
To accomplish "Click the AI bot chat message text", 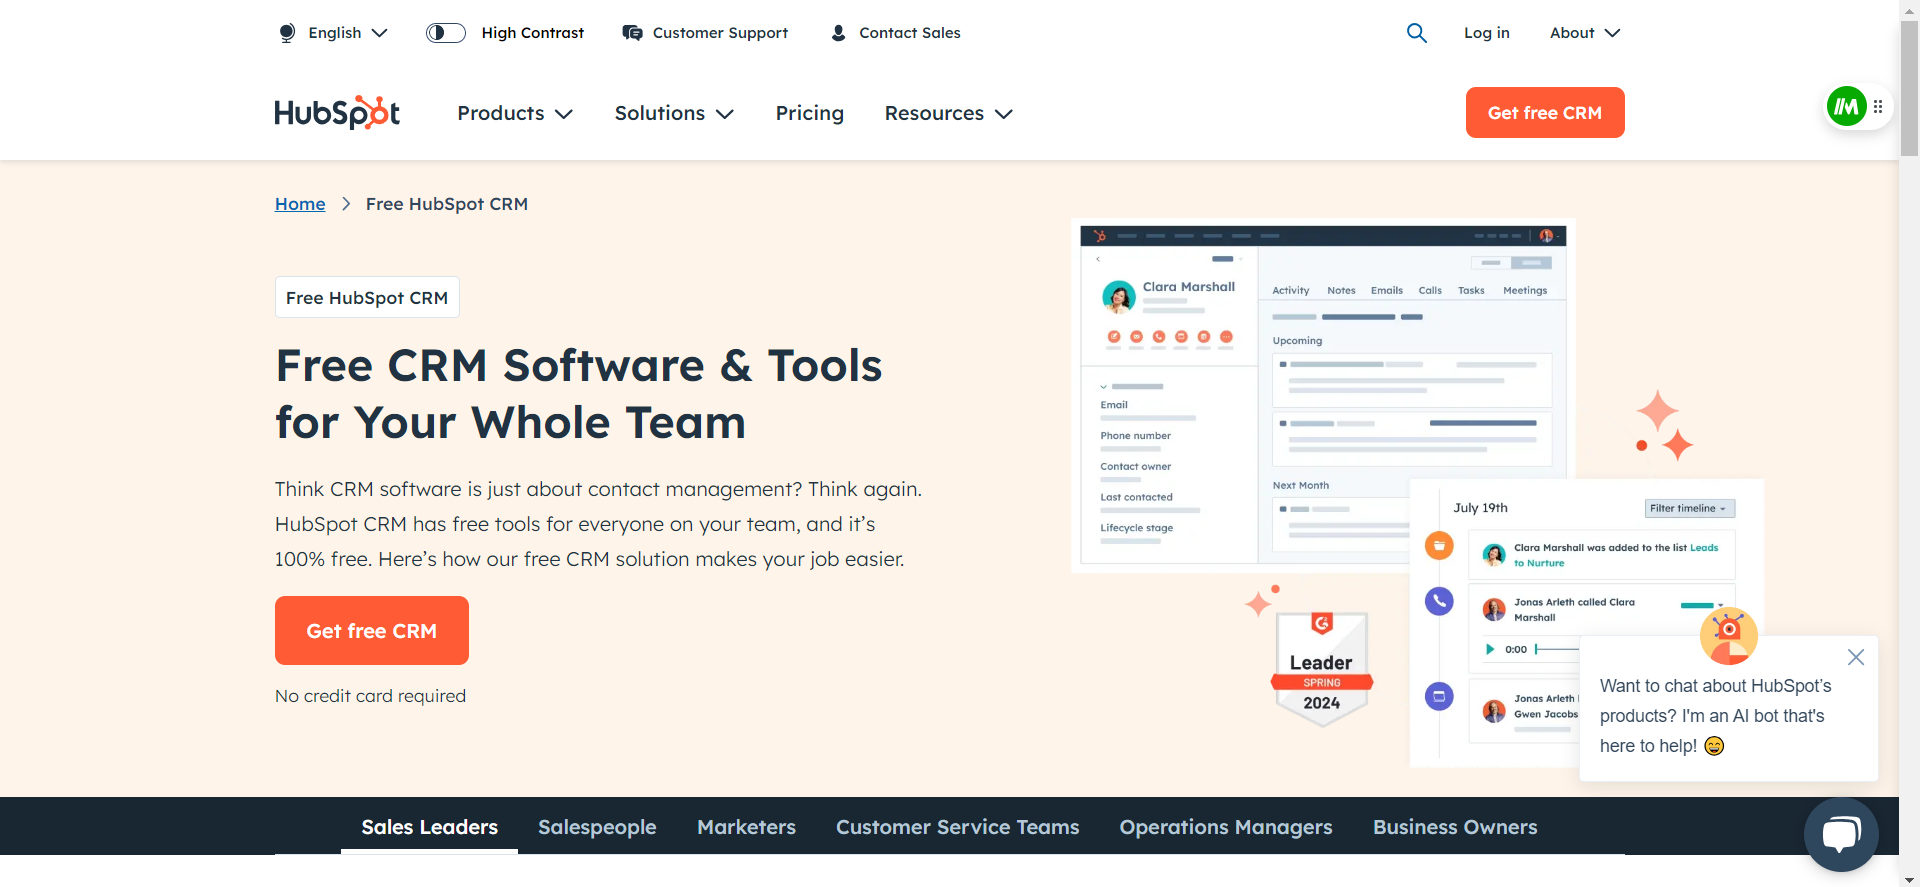I will (x=1715, y=716).
